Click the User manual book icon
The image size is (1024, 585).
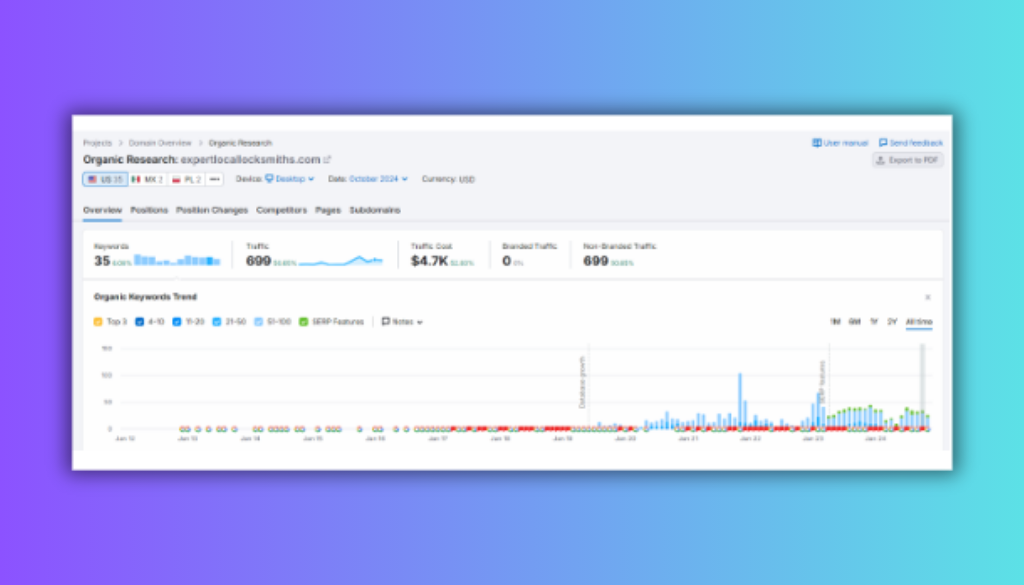point(817,143)
